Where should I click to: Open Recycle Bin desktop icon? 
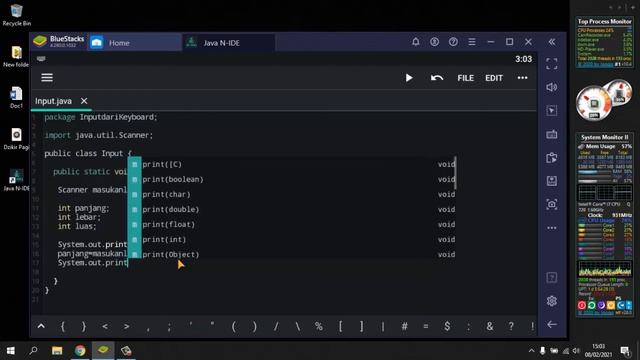tap(16, 15)
